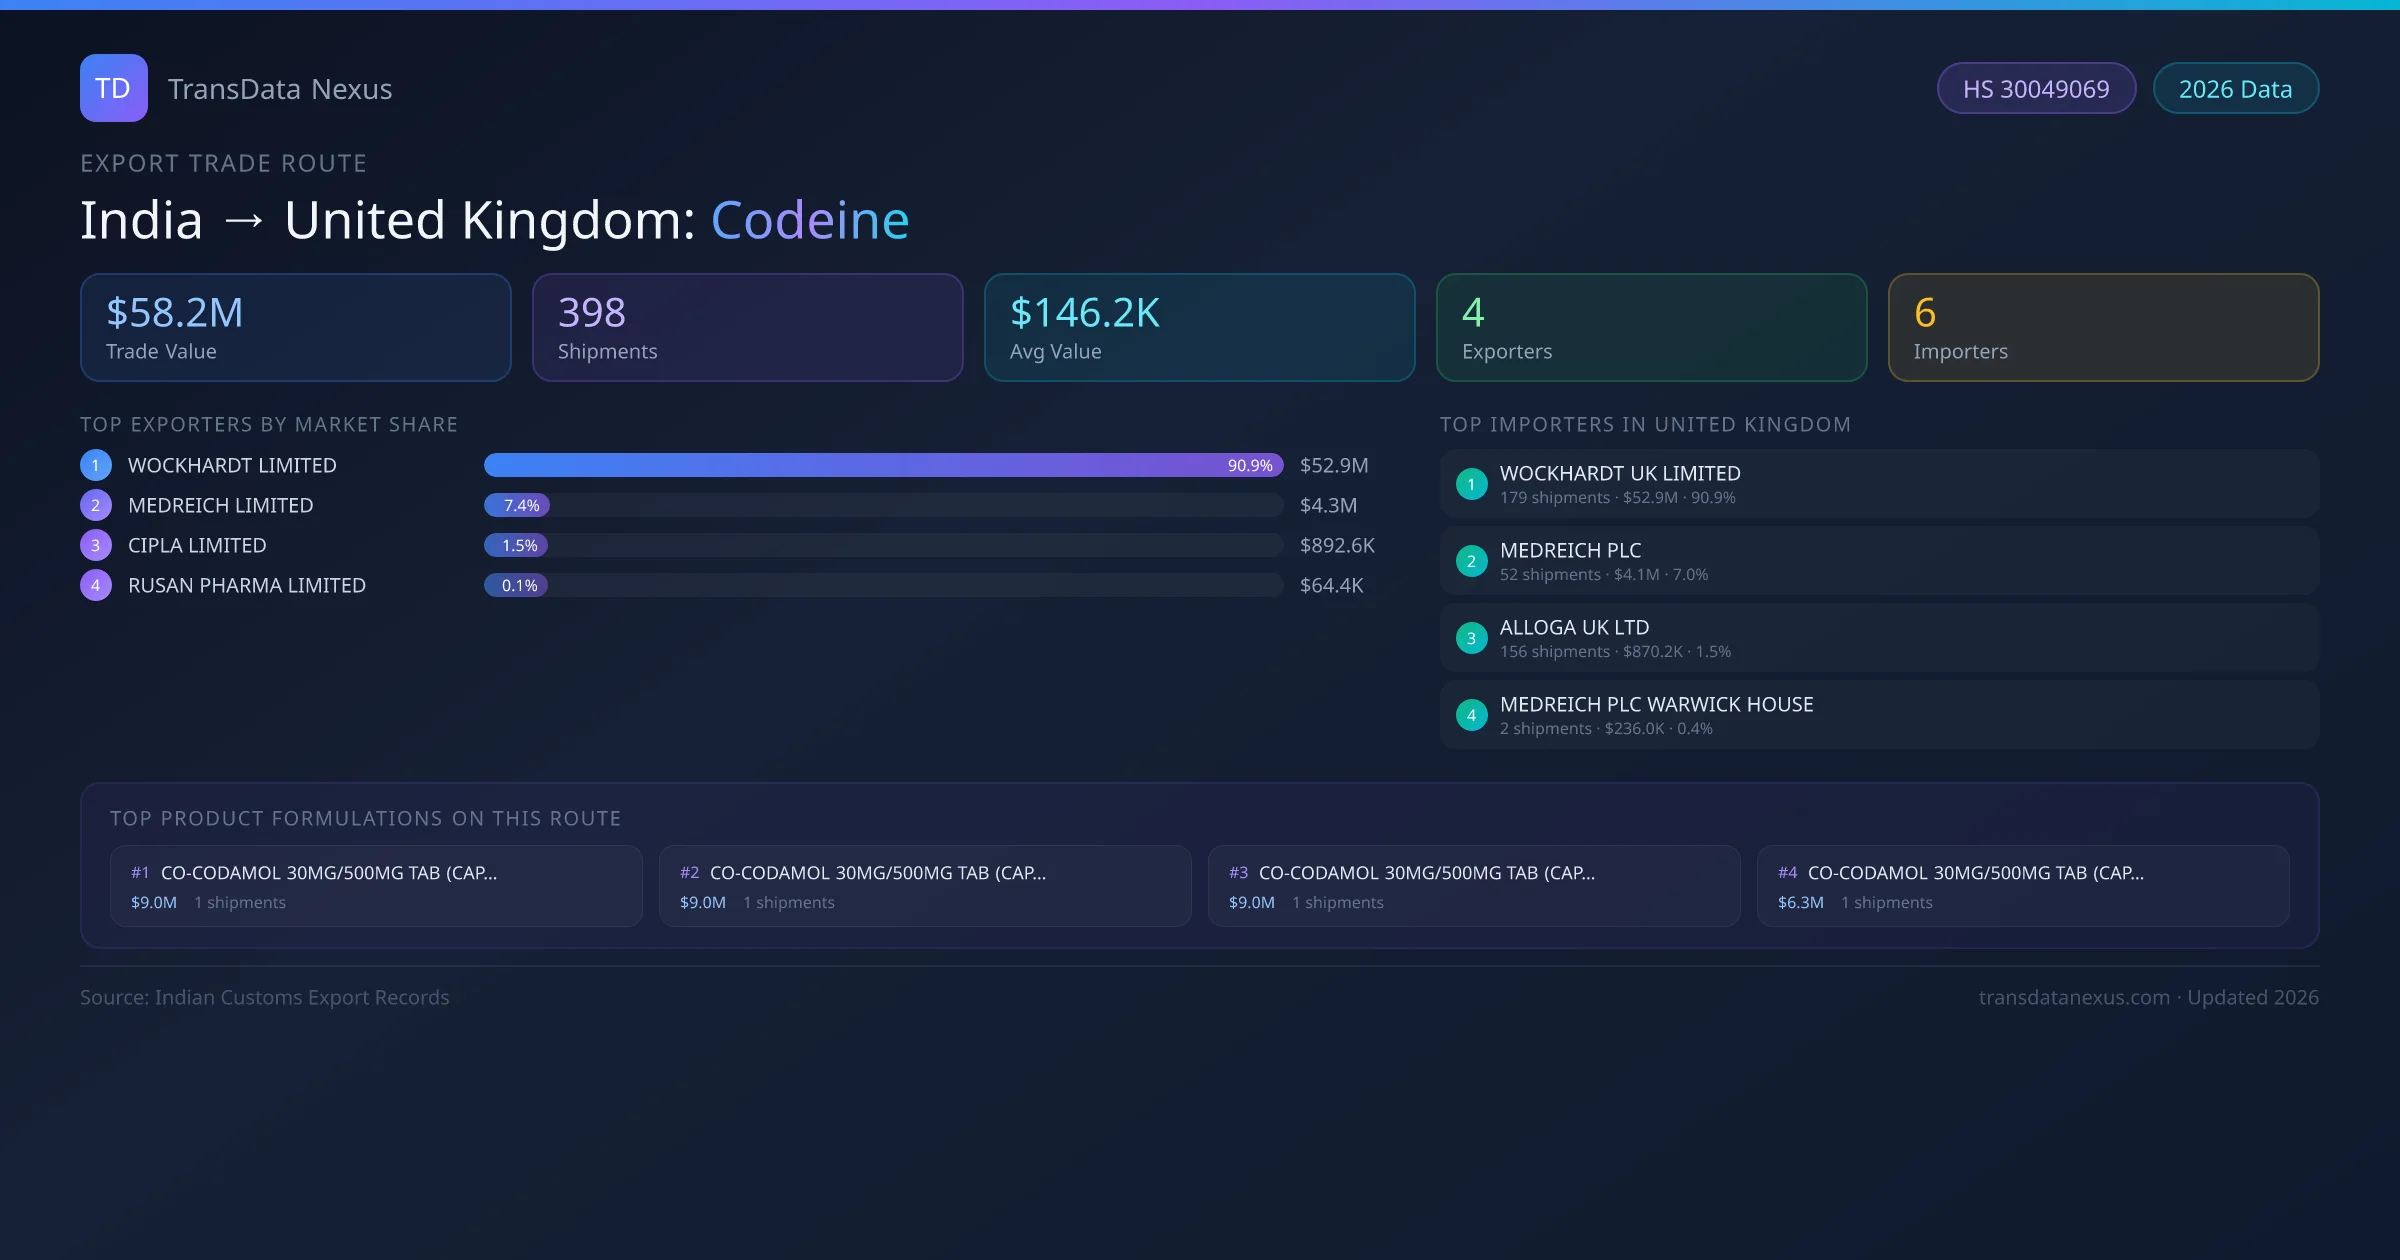Click rank 1 badge beside Wockhardt Limited
Screen dimensions: 2400x1260
(x=96, y=465)
